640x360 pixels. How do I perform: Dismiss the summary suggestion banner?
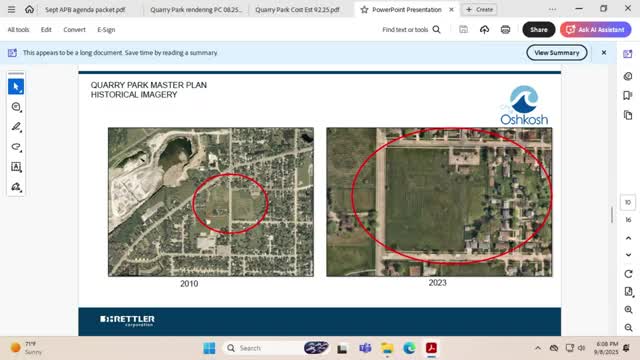[604, 53]
